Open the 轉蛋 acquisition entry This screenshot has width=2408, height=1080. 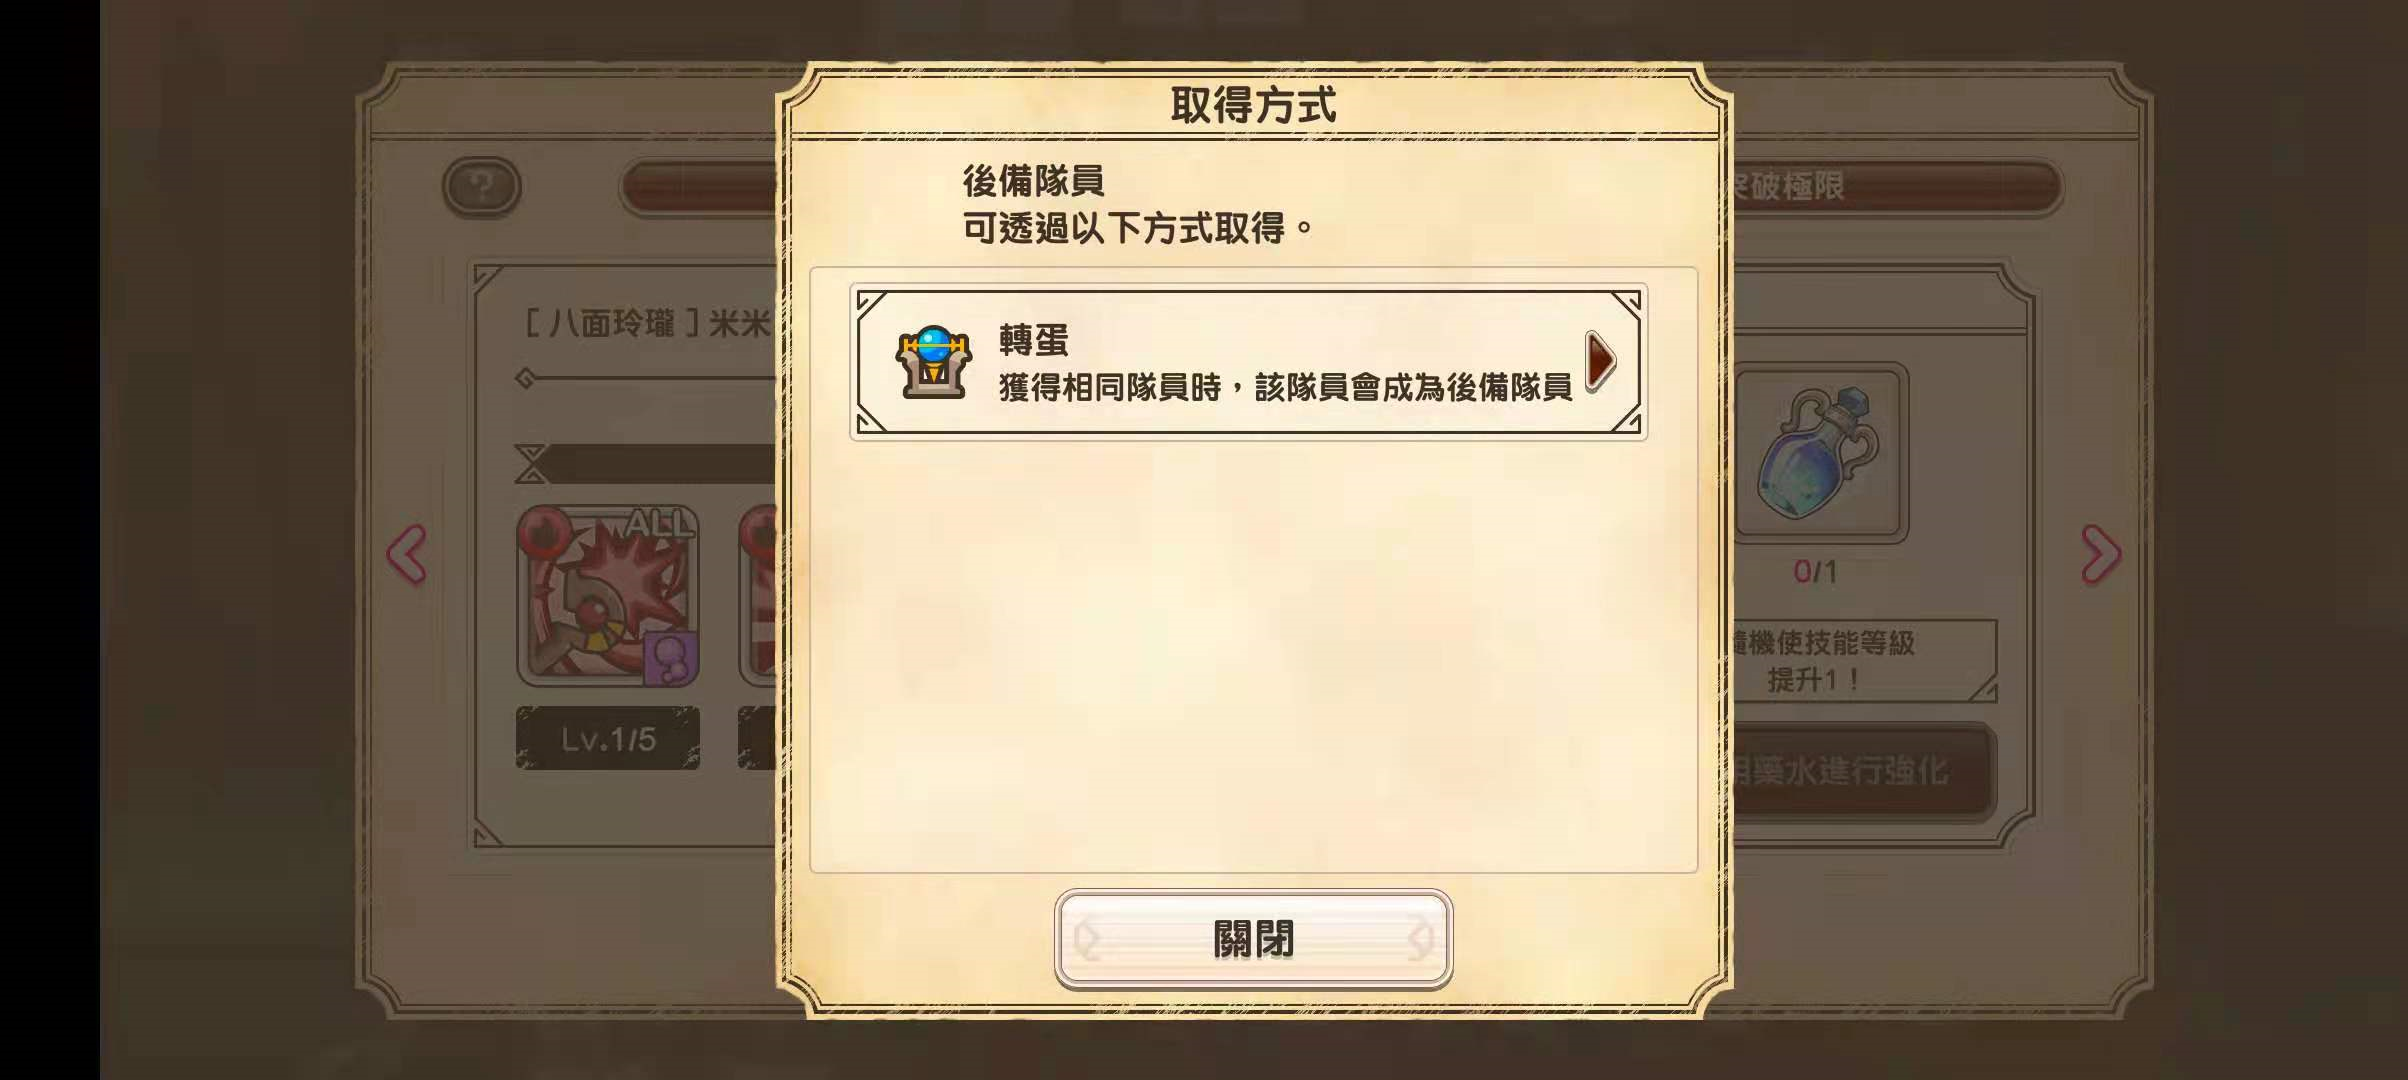click(x=1248, y=362)
